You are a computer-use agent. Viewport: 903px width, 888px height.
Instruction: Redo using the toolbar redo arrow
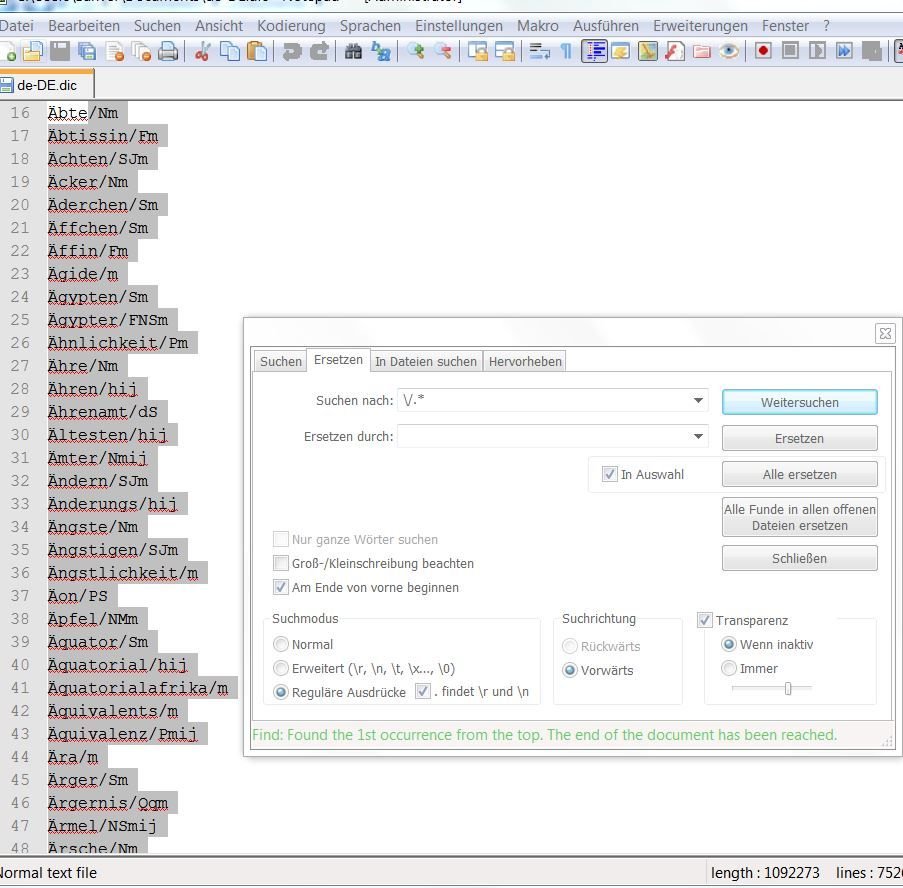click(320, 52)
